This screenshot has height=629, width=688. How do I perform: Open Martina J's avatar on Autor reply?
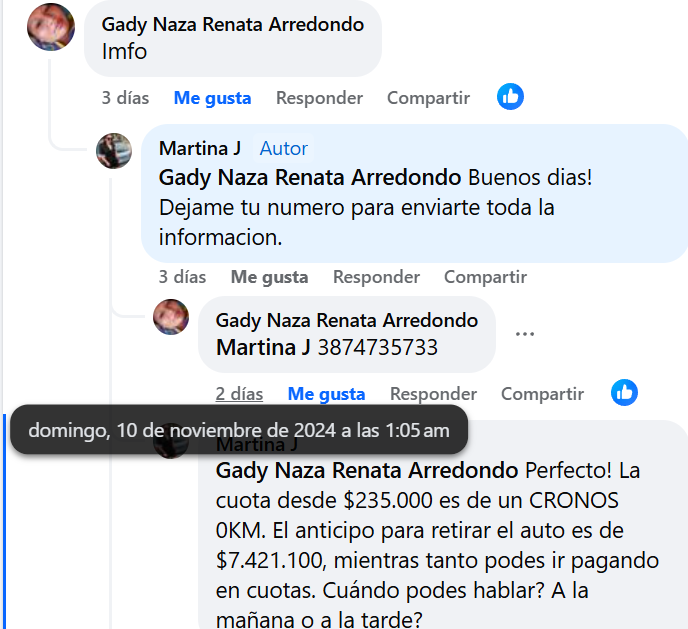click(x=114, y=151)
